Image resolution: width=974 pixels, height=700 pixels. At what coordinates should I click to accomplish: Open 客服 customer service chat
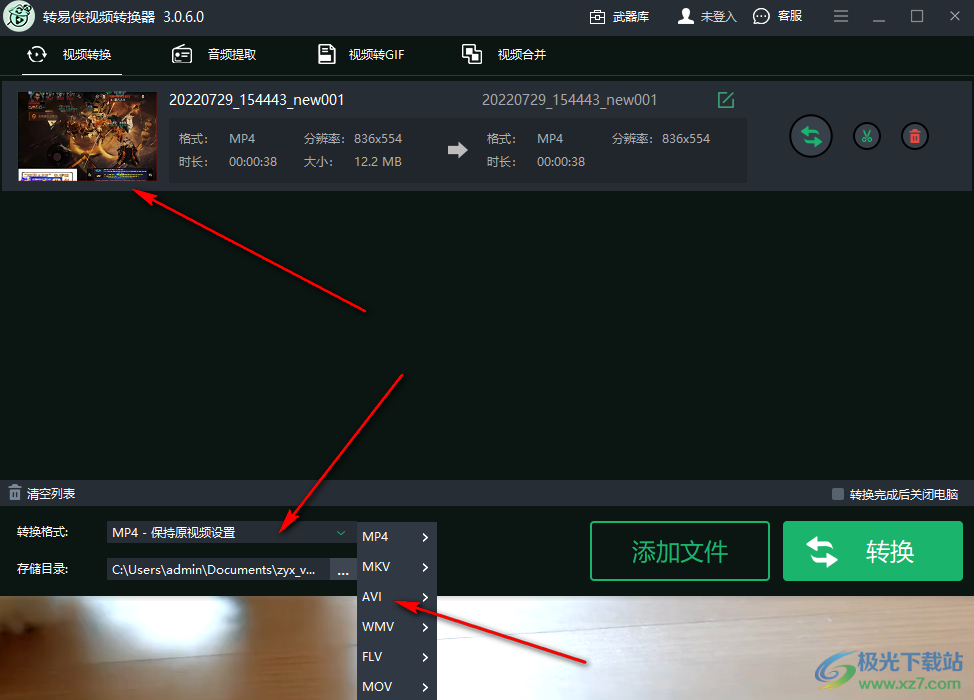tap(777, 16)
